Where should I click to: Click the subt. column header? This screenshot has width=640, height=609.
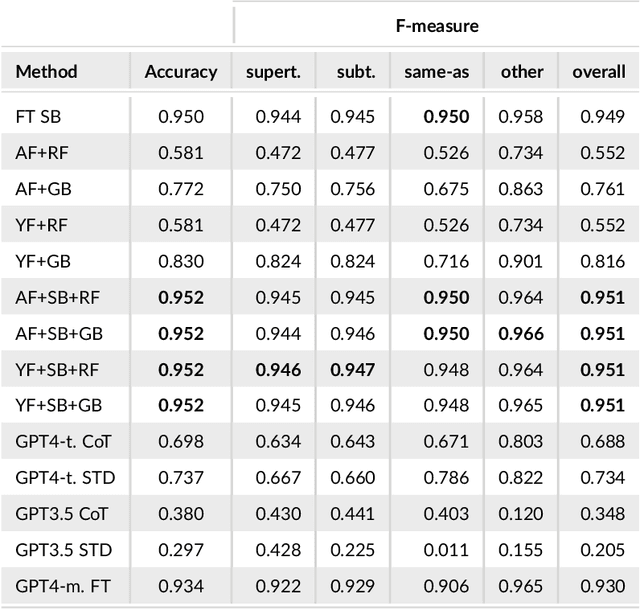point(356,72)
